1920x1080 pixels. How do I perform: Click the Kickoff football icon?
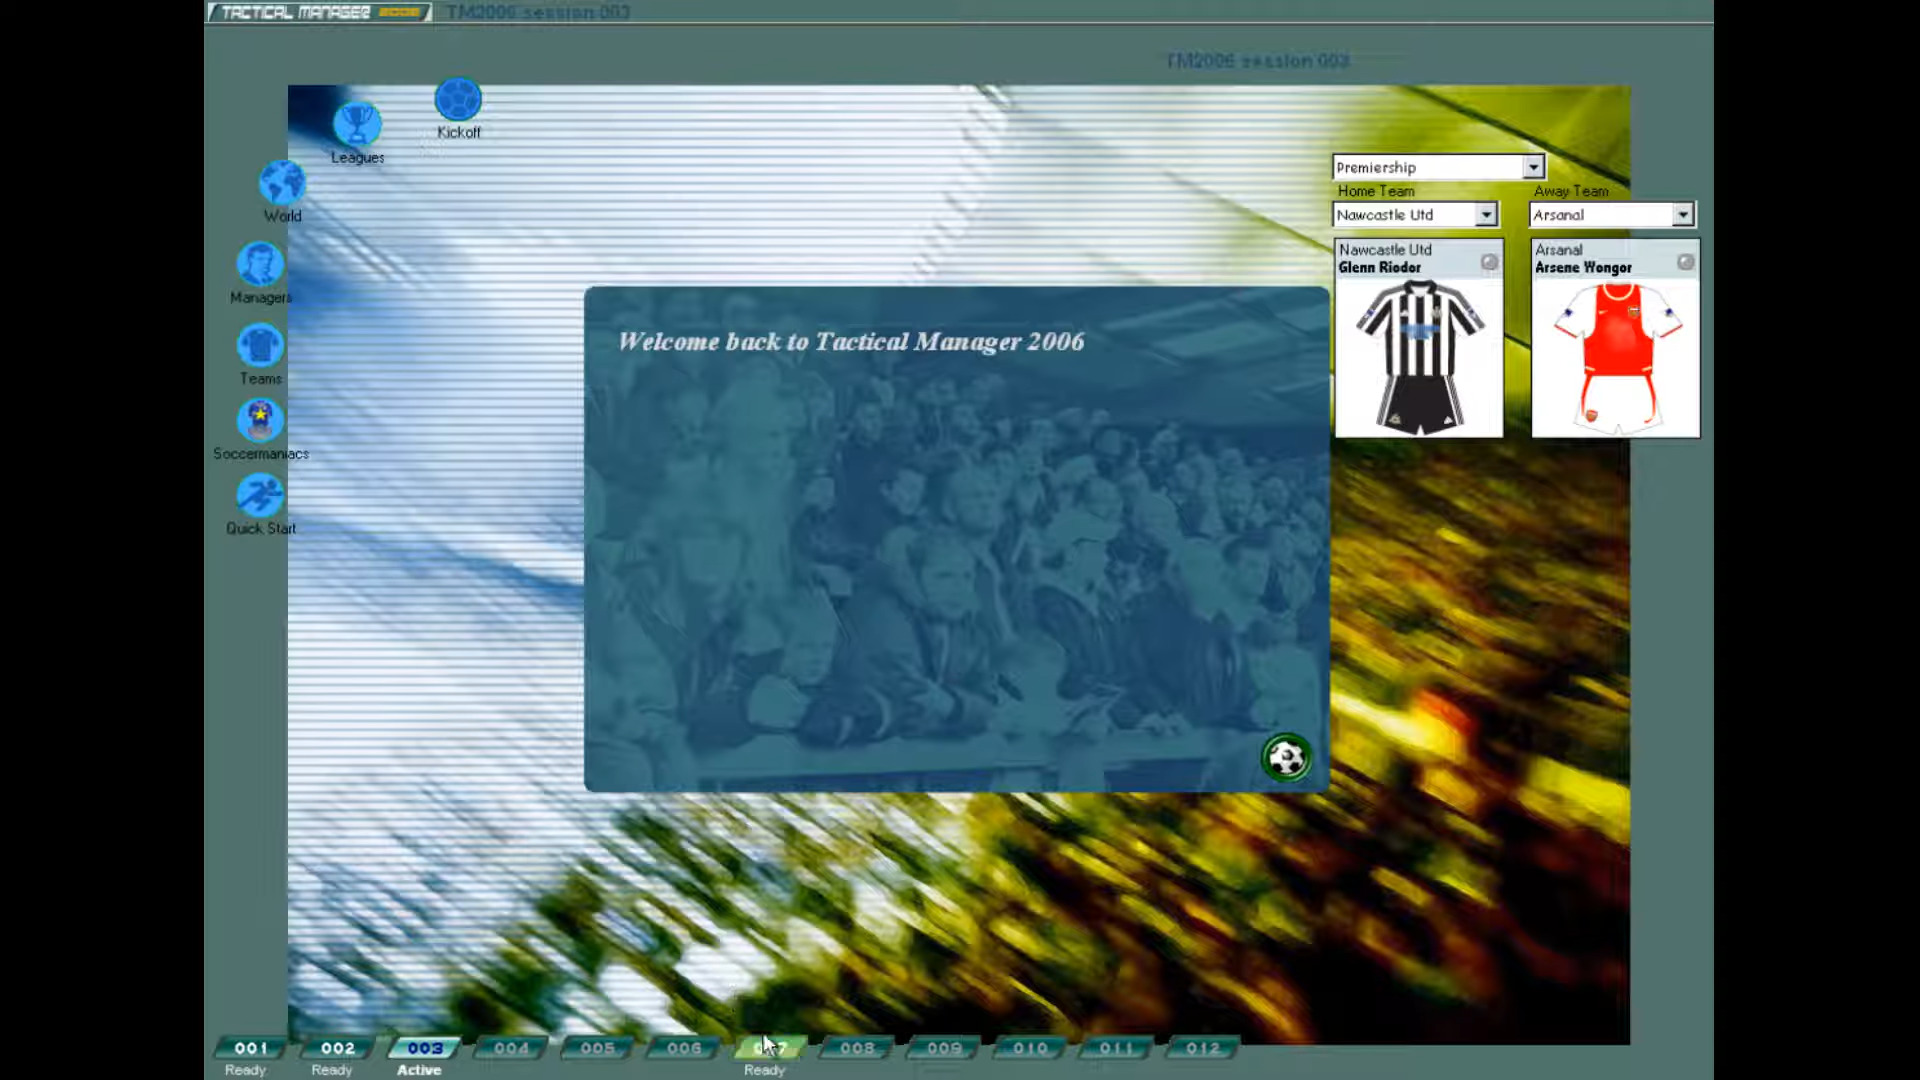pos(458,100)
